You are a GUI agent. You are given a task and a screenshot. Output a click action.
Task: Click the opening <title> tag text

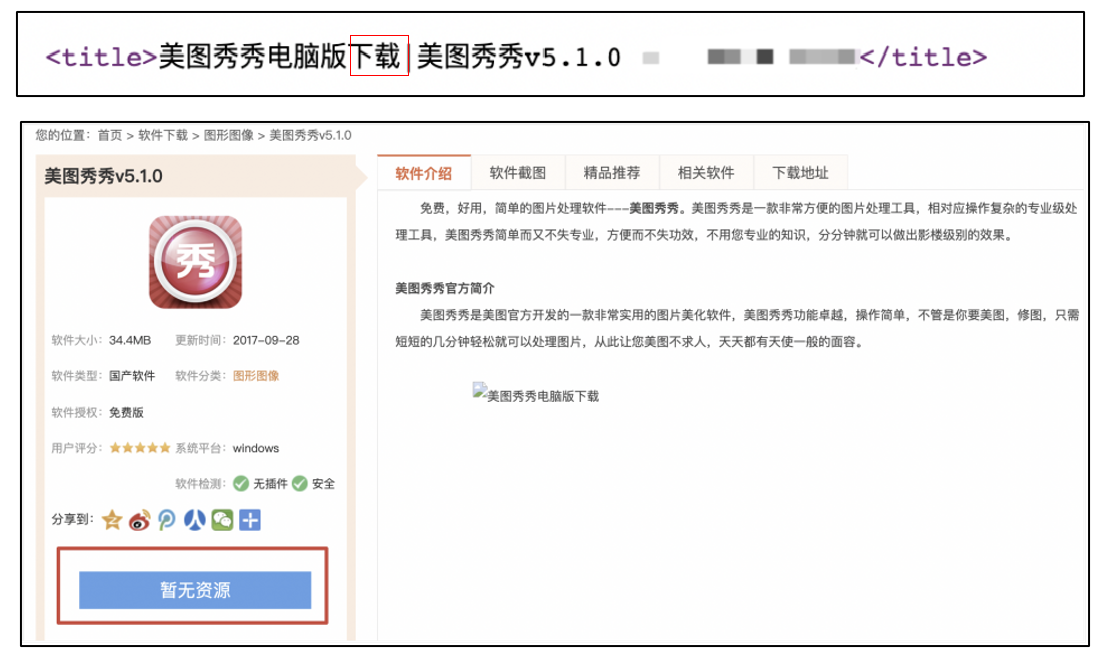tap(101, 57)
